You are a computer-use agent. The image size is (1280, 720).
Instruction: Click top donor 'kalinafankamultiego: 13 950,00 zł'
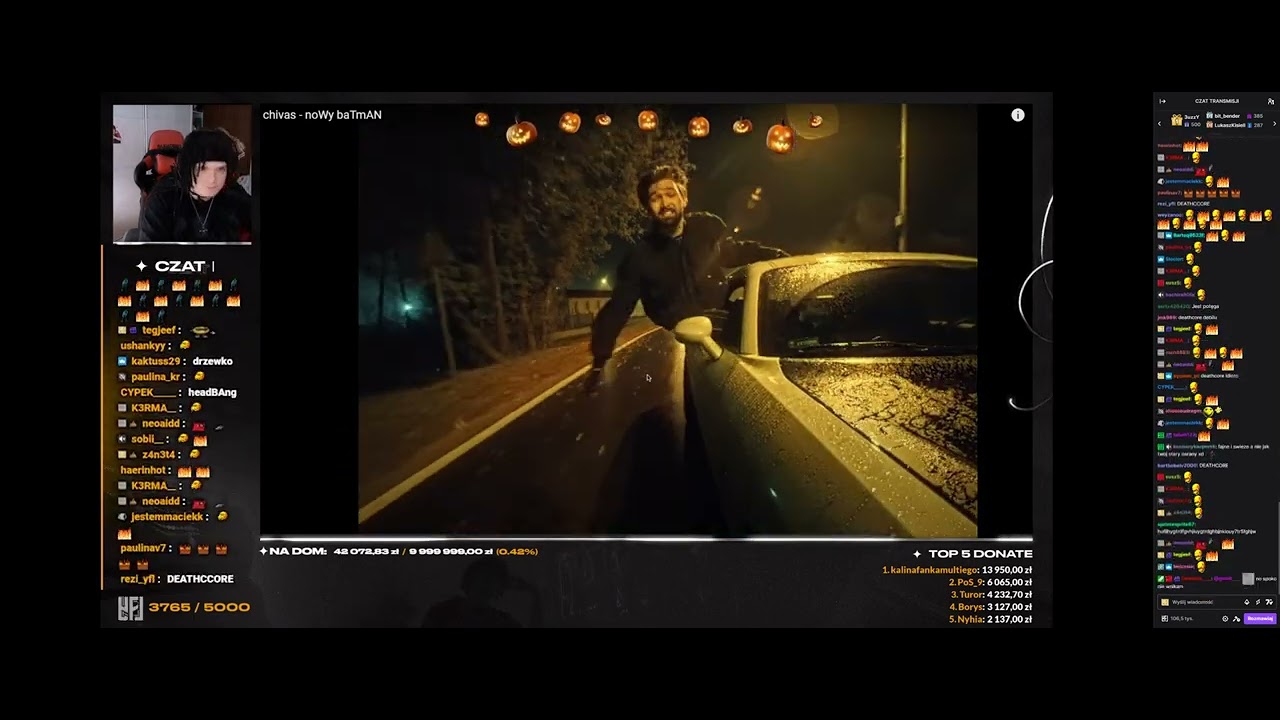957,570
